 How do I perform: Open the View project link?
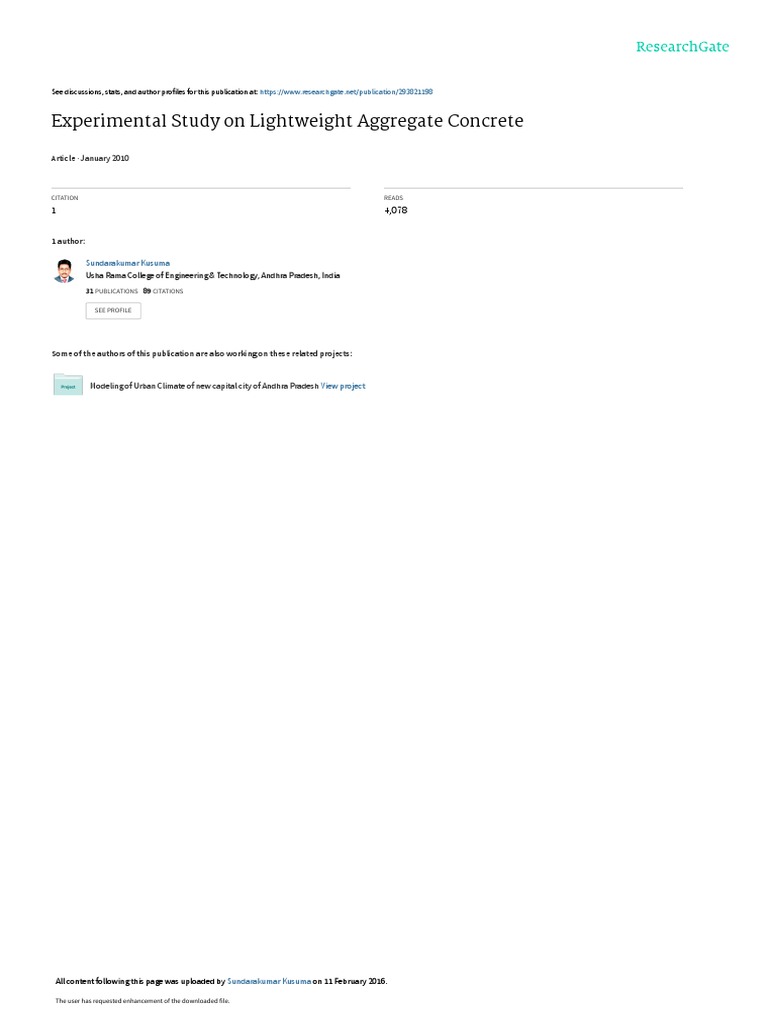(343, 386)
